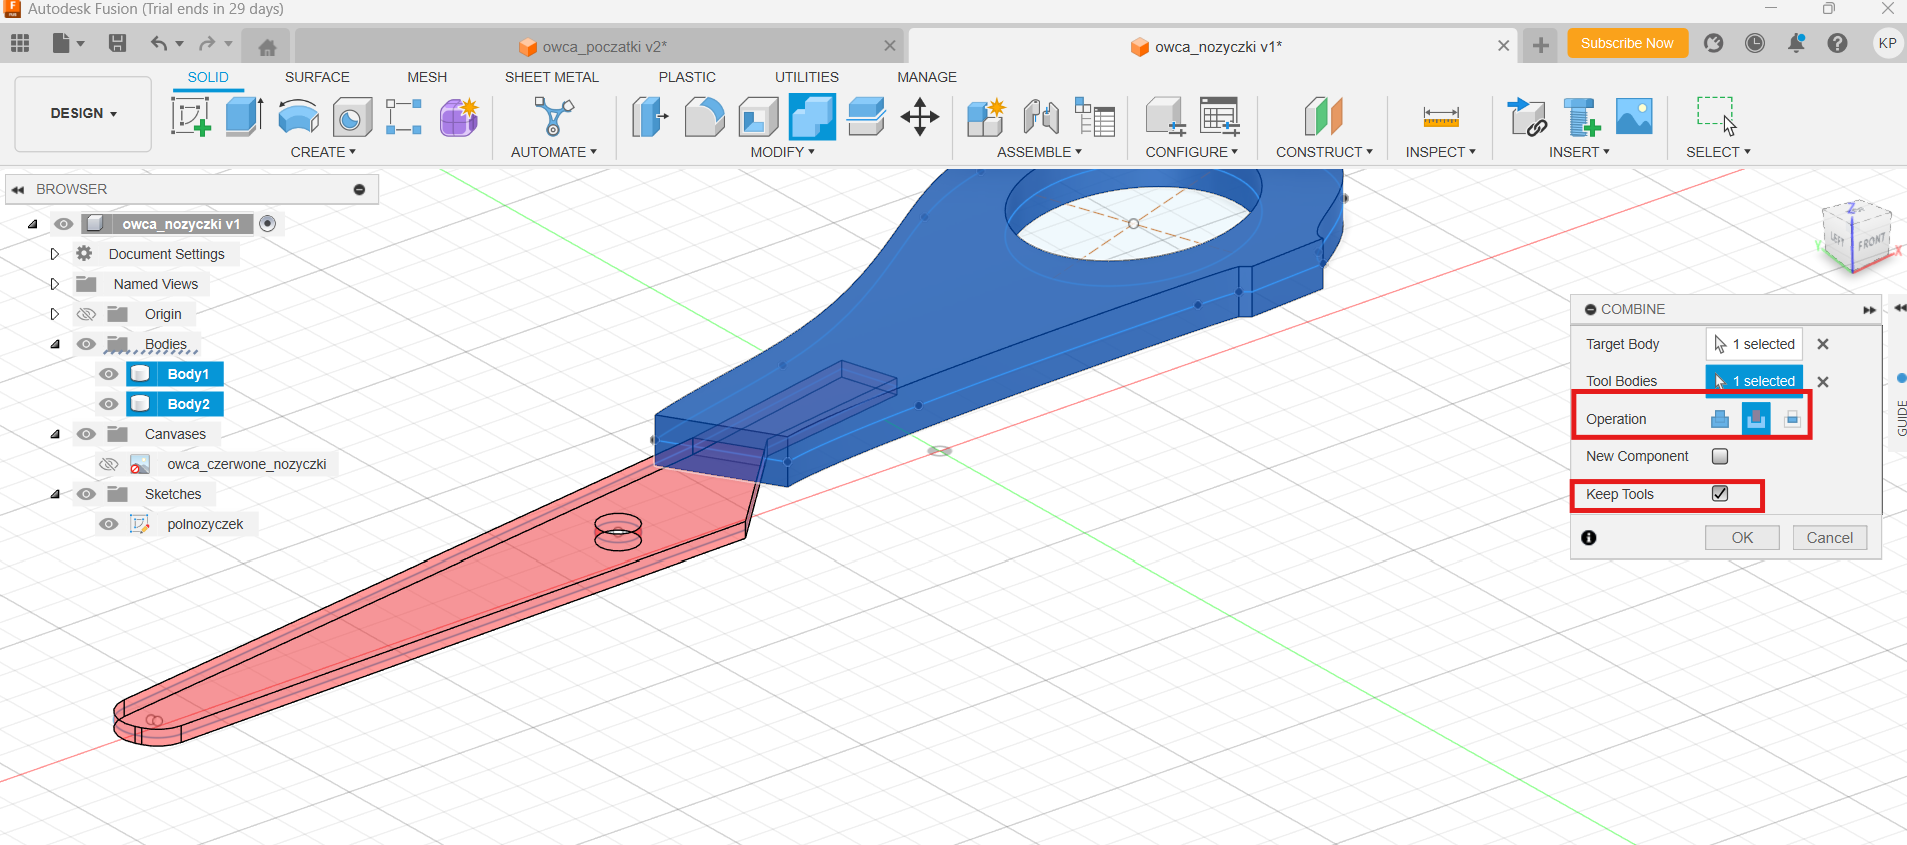Uncheck the Keep Tools checkbox
Screen dimensions: 1907x845
[1720, 493]
